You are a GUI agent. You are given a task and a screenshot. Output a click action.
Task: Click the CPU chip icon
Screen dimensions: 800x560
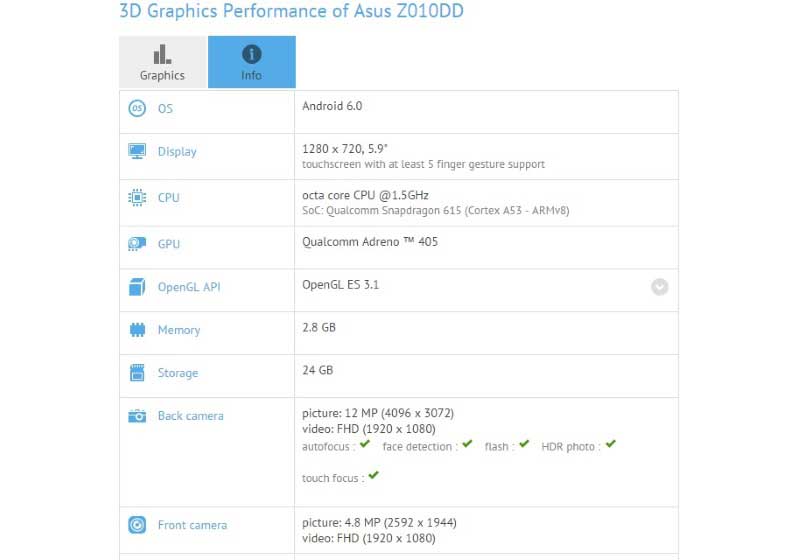coord(137,198)
